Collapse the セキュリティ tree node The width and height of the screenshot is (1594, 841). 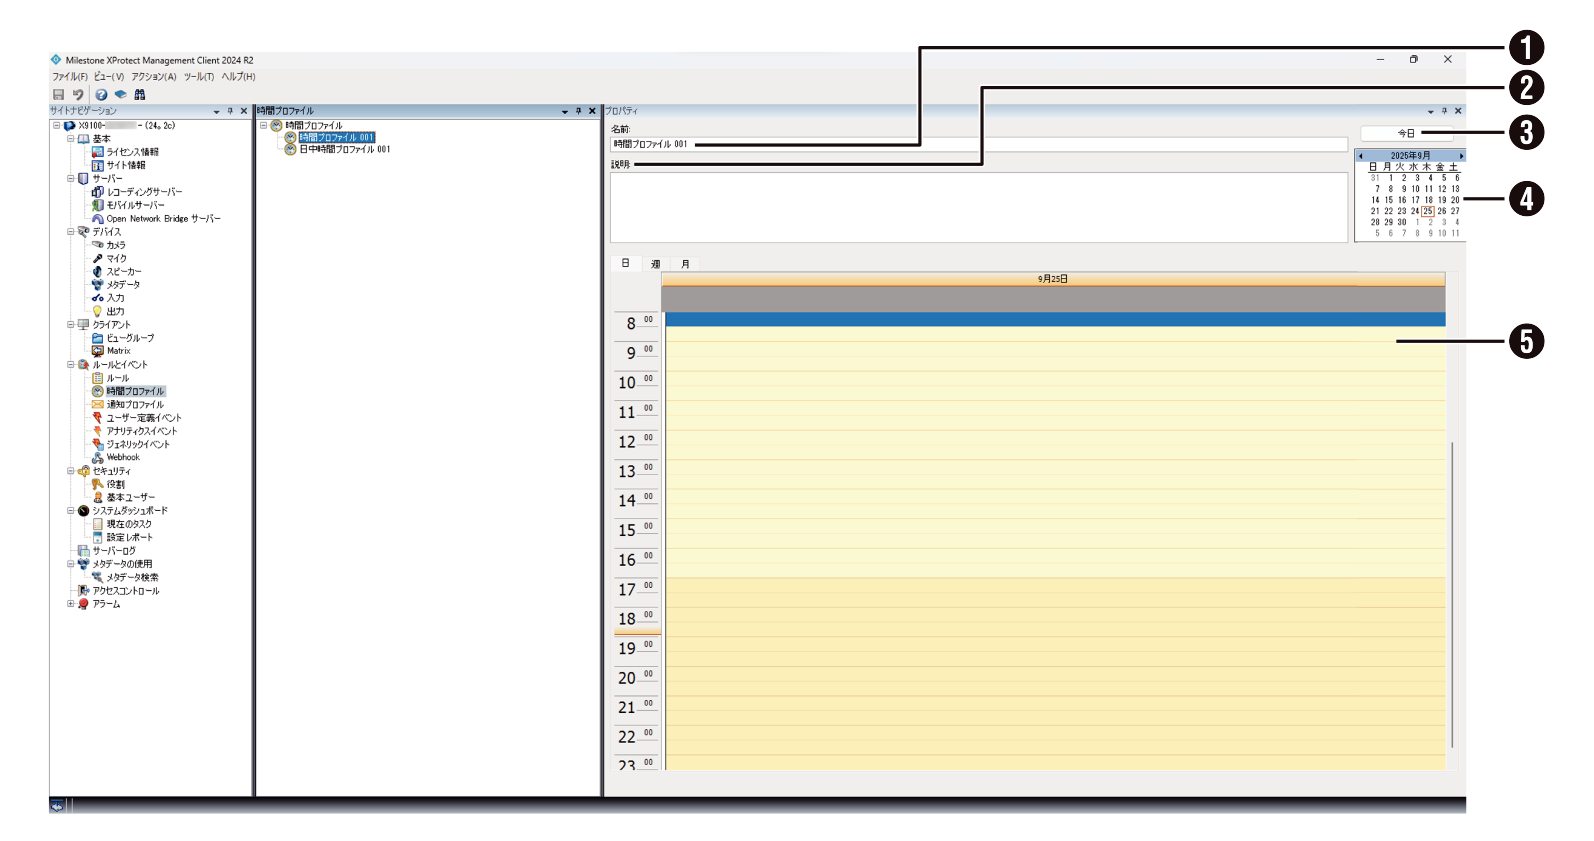(x=71, y=471)
